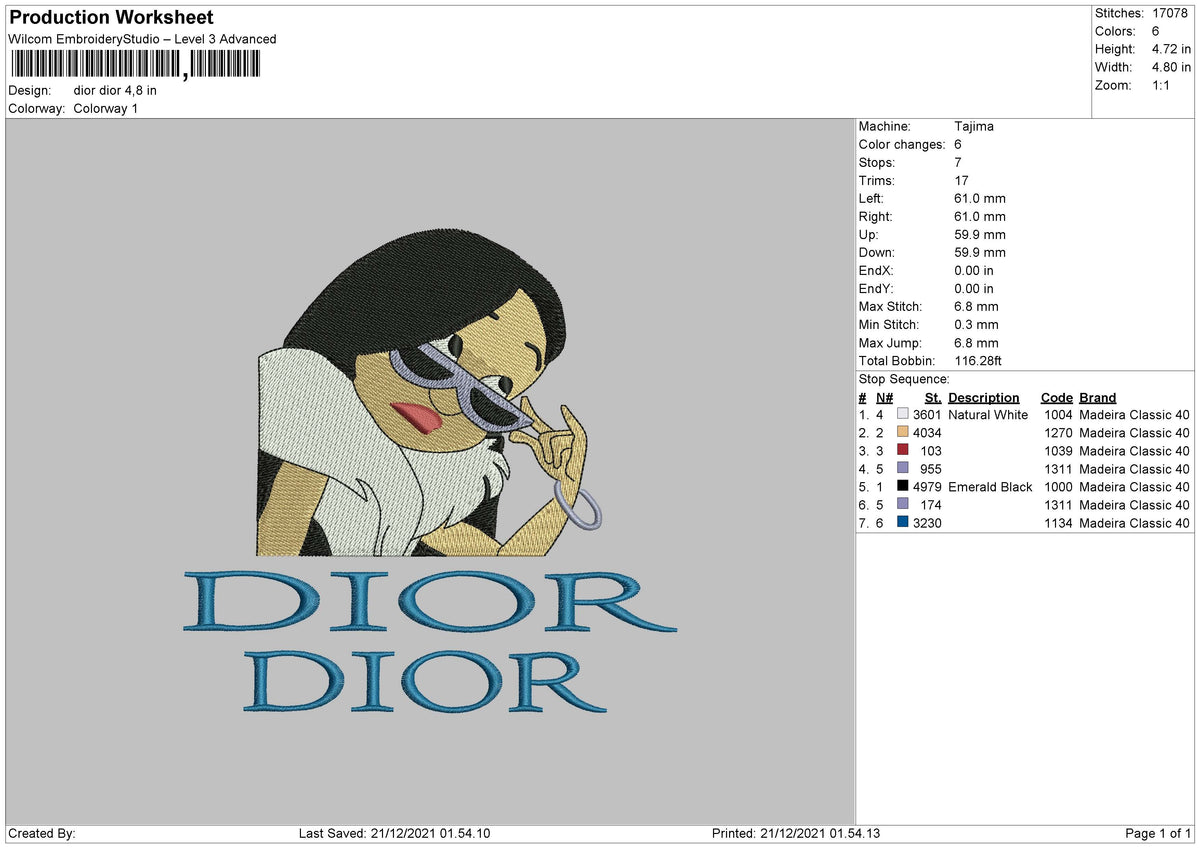Click the 'Page 1 of 1' footer text
The width and height of the screenshot is (1200, 848).
(1158, 834)
